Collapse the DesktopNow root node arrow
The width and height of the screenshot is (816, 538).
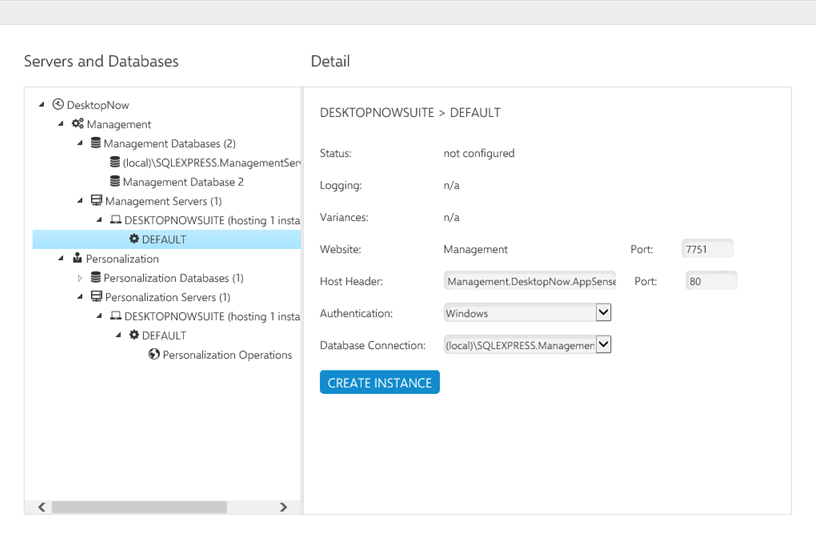[x=42, y=105]
